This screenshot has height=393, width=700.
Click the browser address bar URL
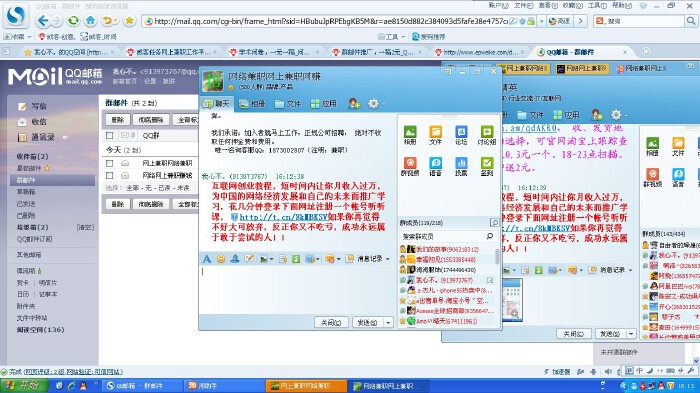(330, 21)
